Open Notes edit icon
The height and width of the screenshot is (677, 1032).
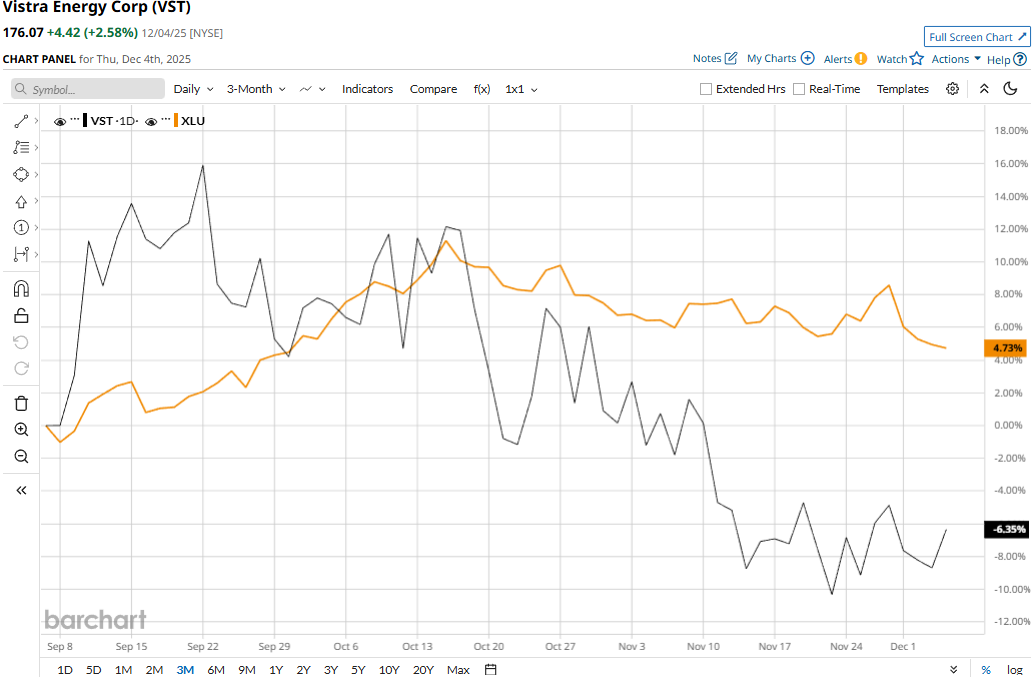point(731,58)
